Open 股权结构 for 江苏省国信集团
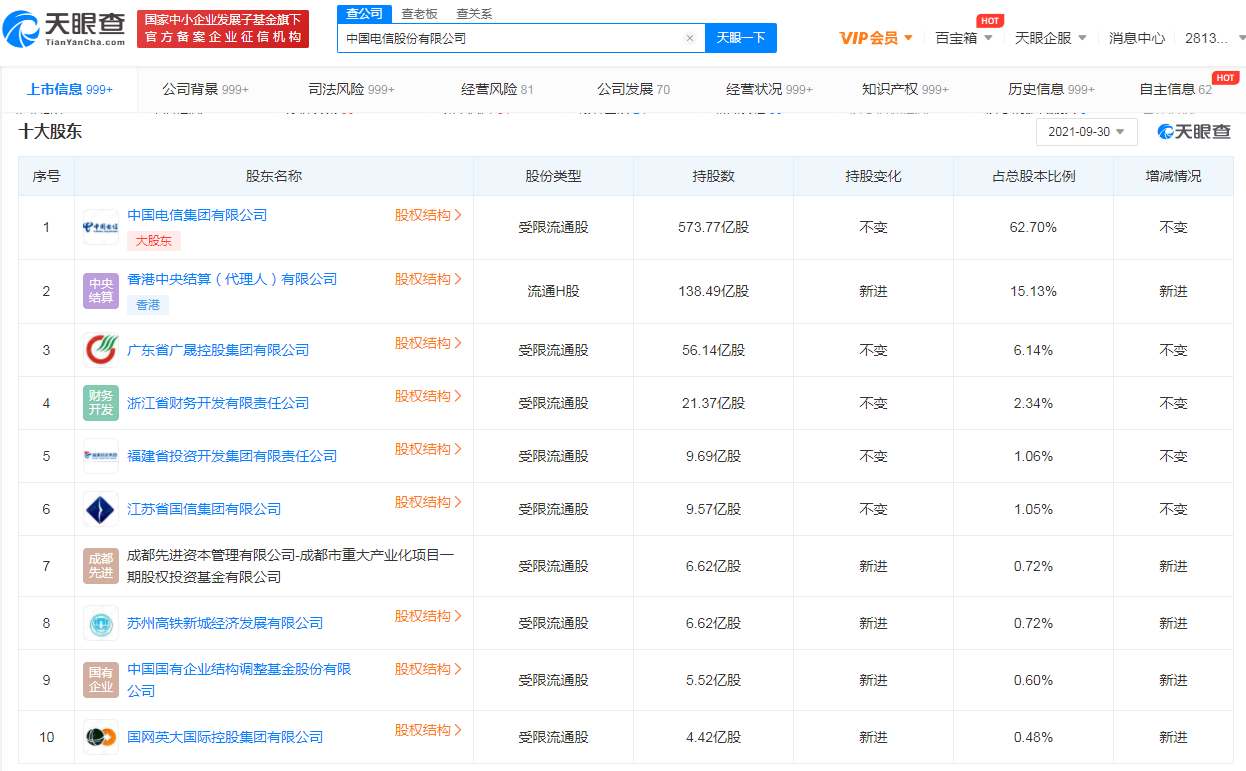 (428, 502)
